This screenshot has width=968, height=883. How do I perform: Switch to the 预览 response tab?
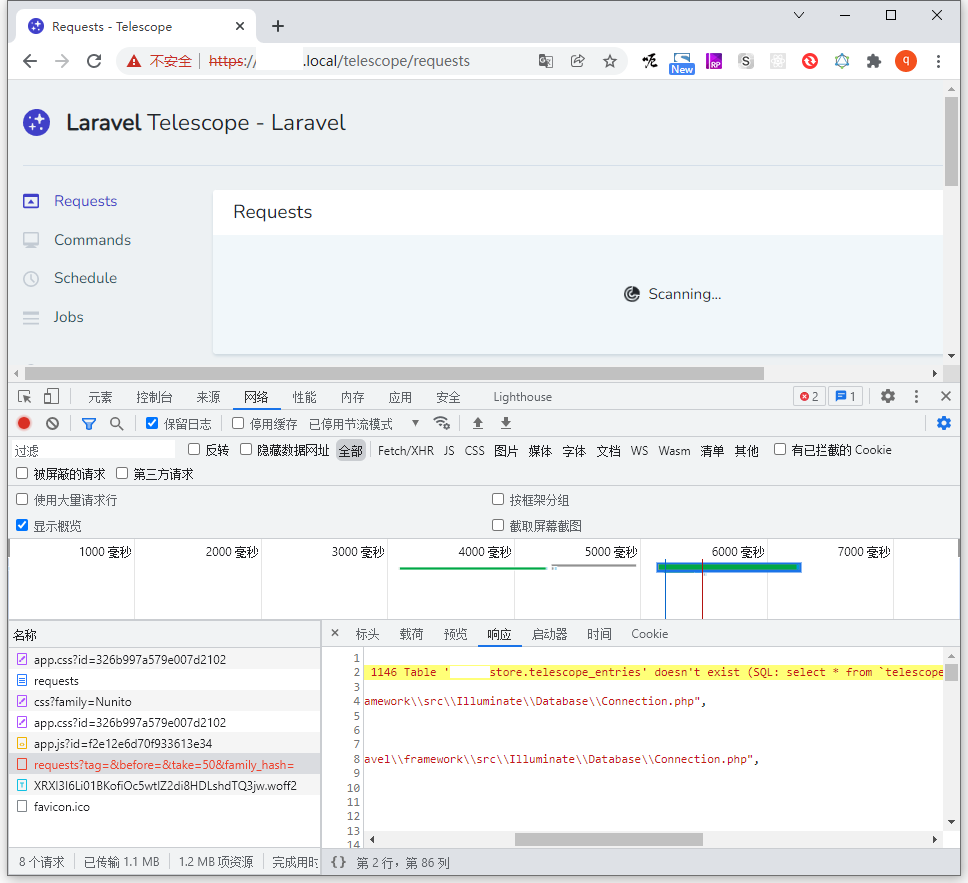point(455,634)
